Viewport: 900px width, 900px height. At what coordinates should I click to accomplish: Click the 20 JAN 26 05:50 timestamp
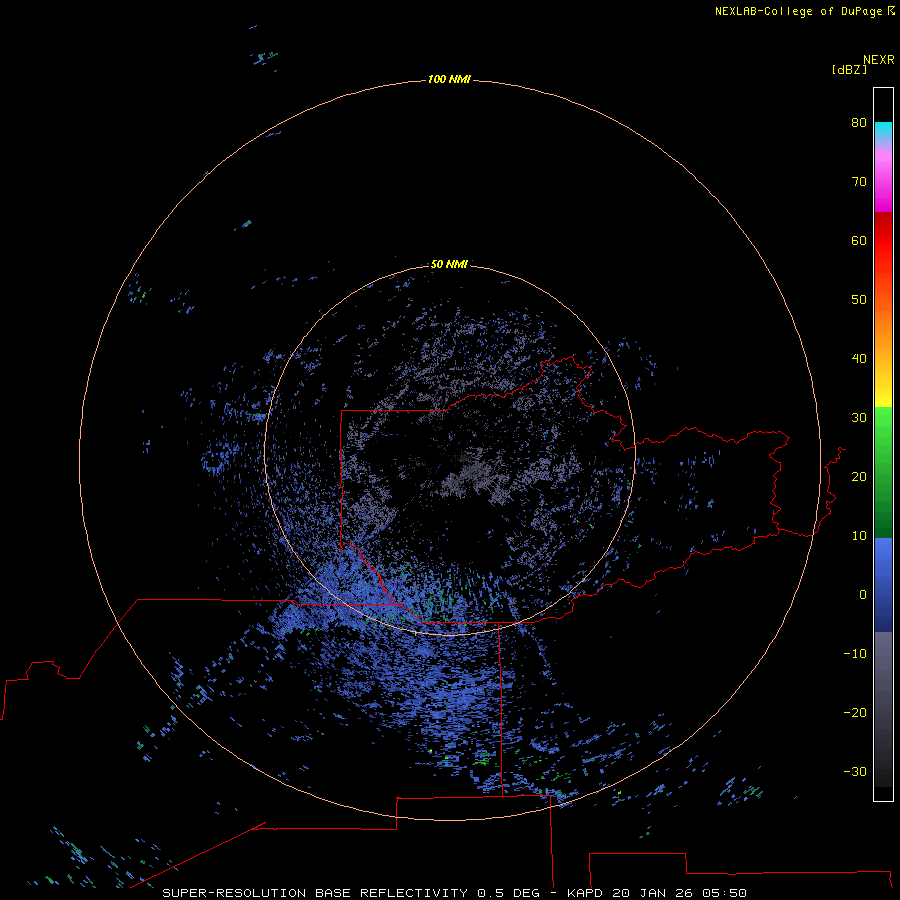pyautogui.click(x=680, y=893)
